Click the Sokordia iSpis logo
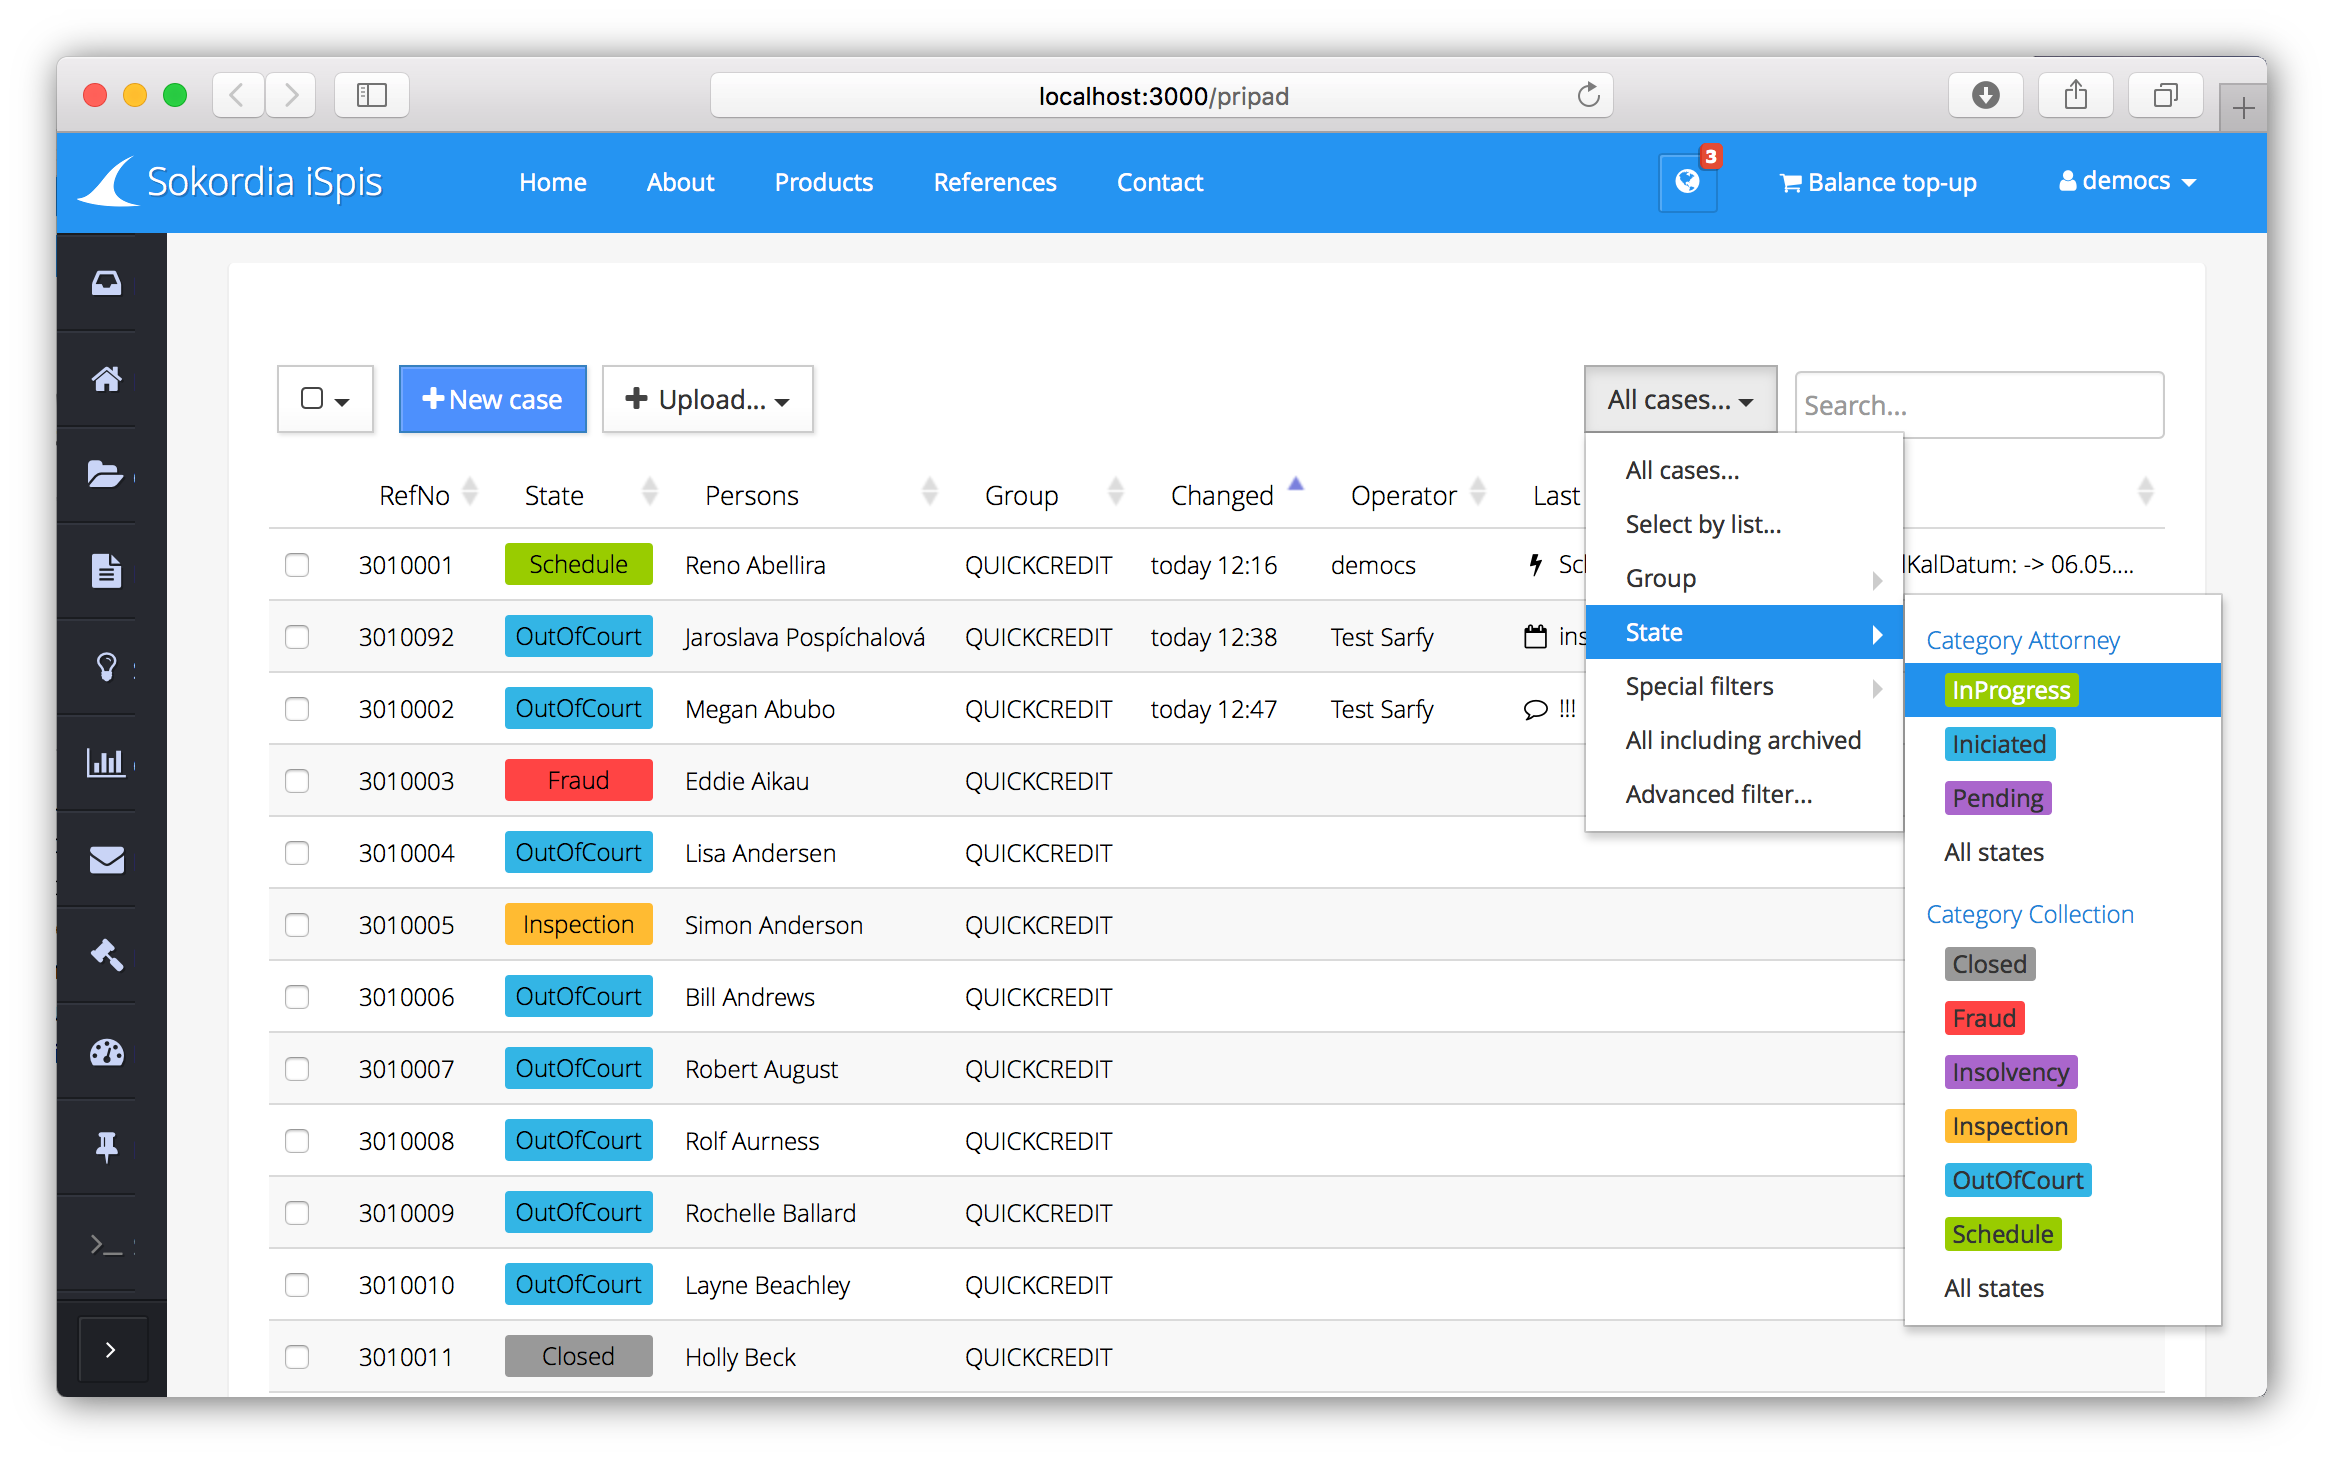 [x=231, y=182]
